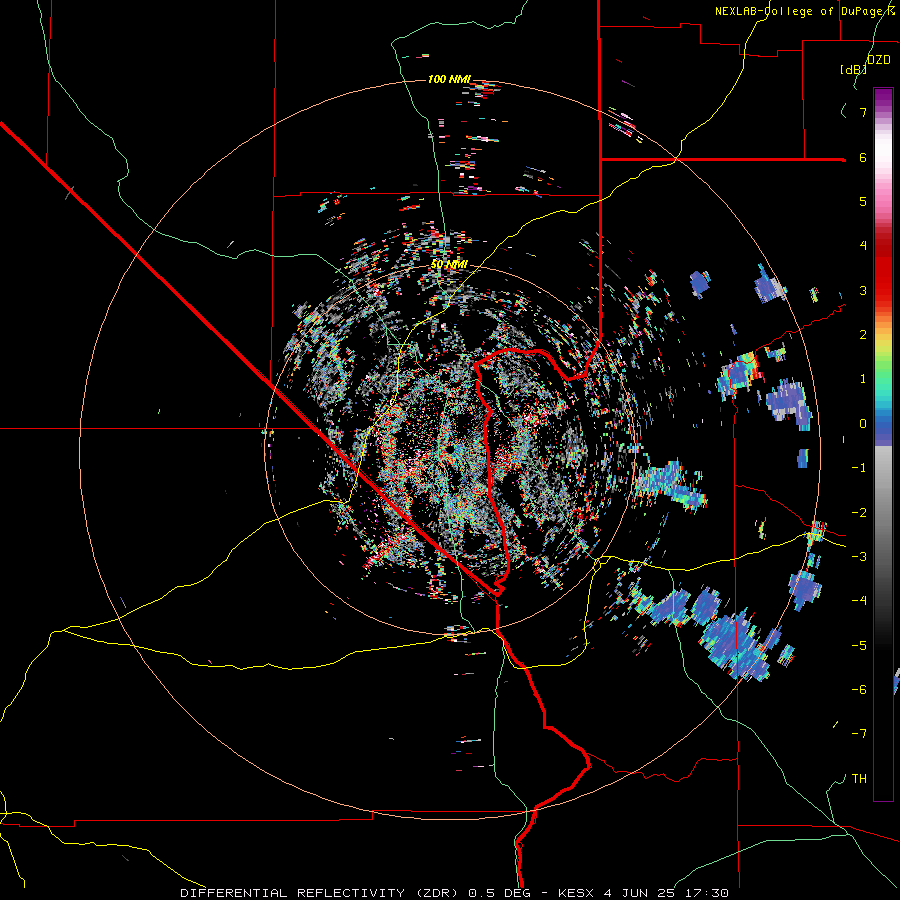Select the "-3" tick on the color scale
This screenshot has width=900, height=900.
tap(859, 557)
